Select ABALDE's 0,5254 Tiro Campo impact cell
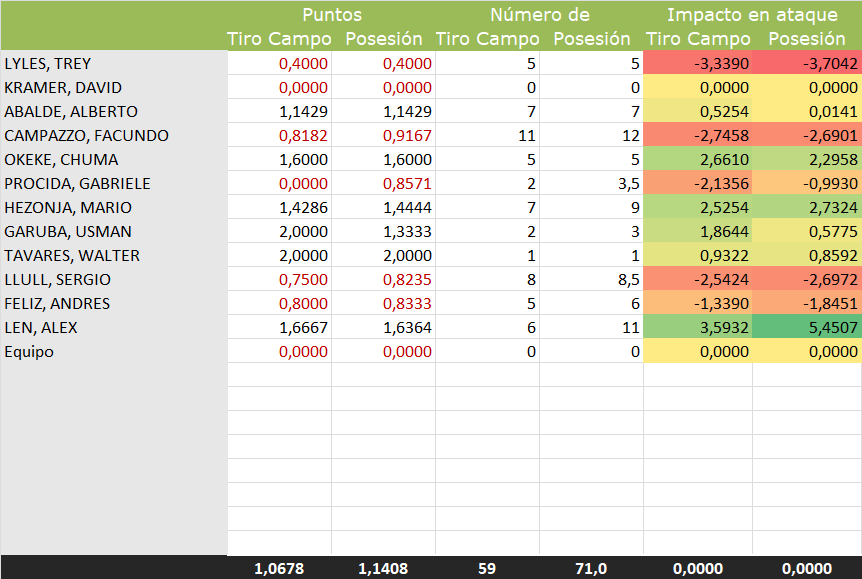Image resolution: width=862 pixels, height=579 pixels. pos(697,111)
